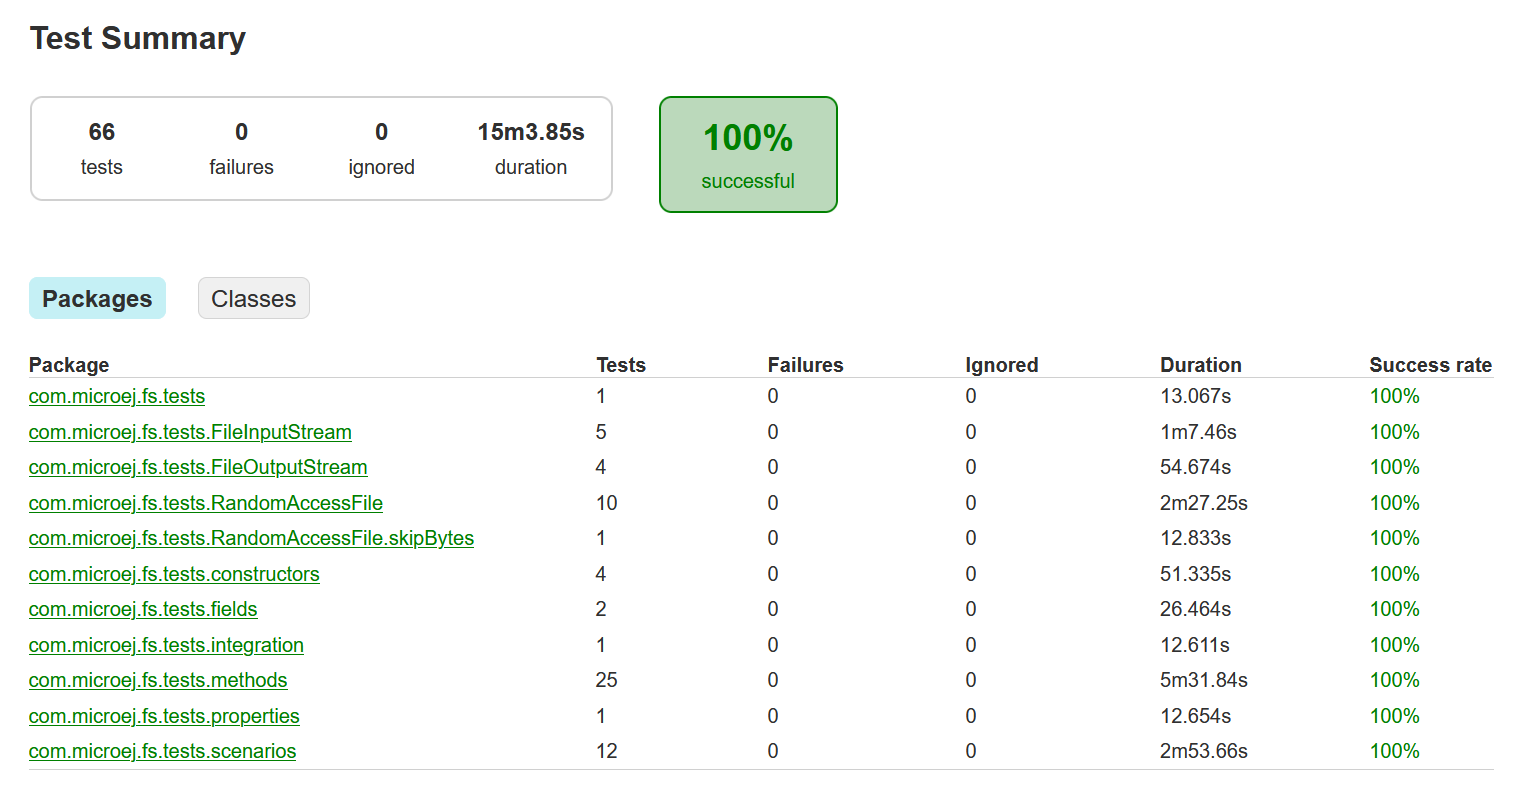
Task: Open the RandomAccessFile.skipBytes package report
Action: point(251,538)
